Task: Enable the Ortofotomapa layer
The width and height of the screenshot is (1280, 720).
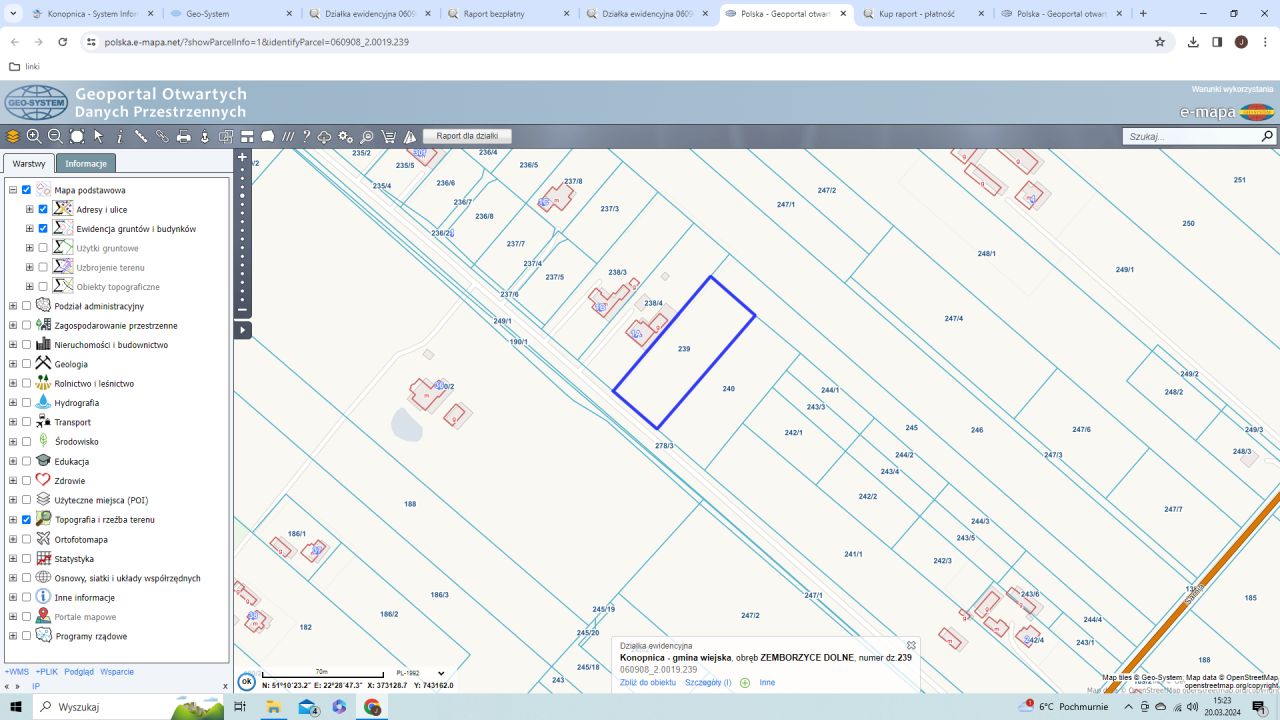Action: (27, 539)
